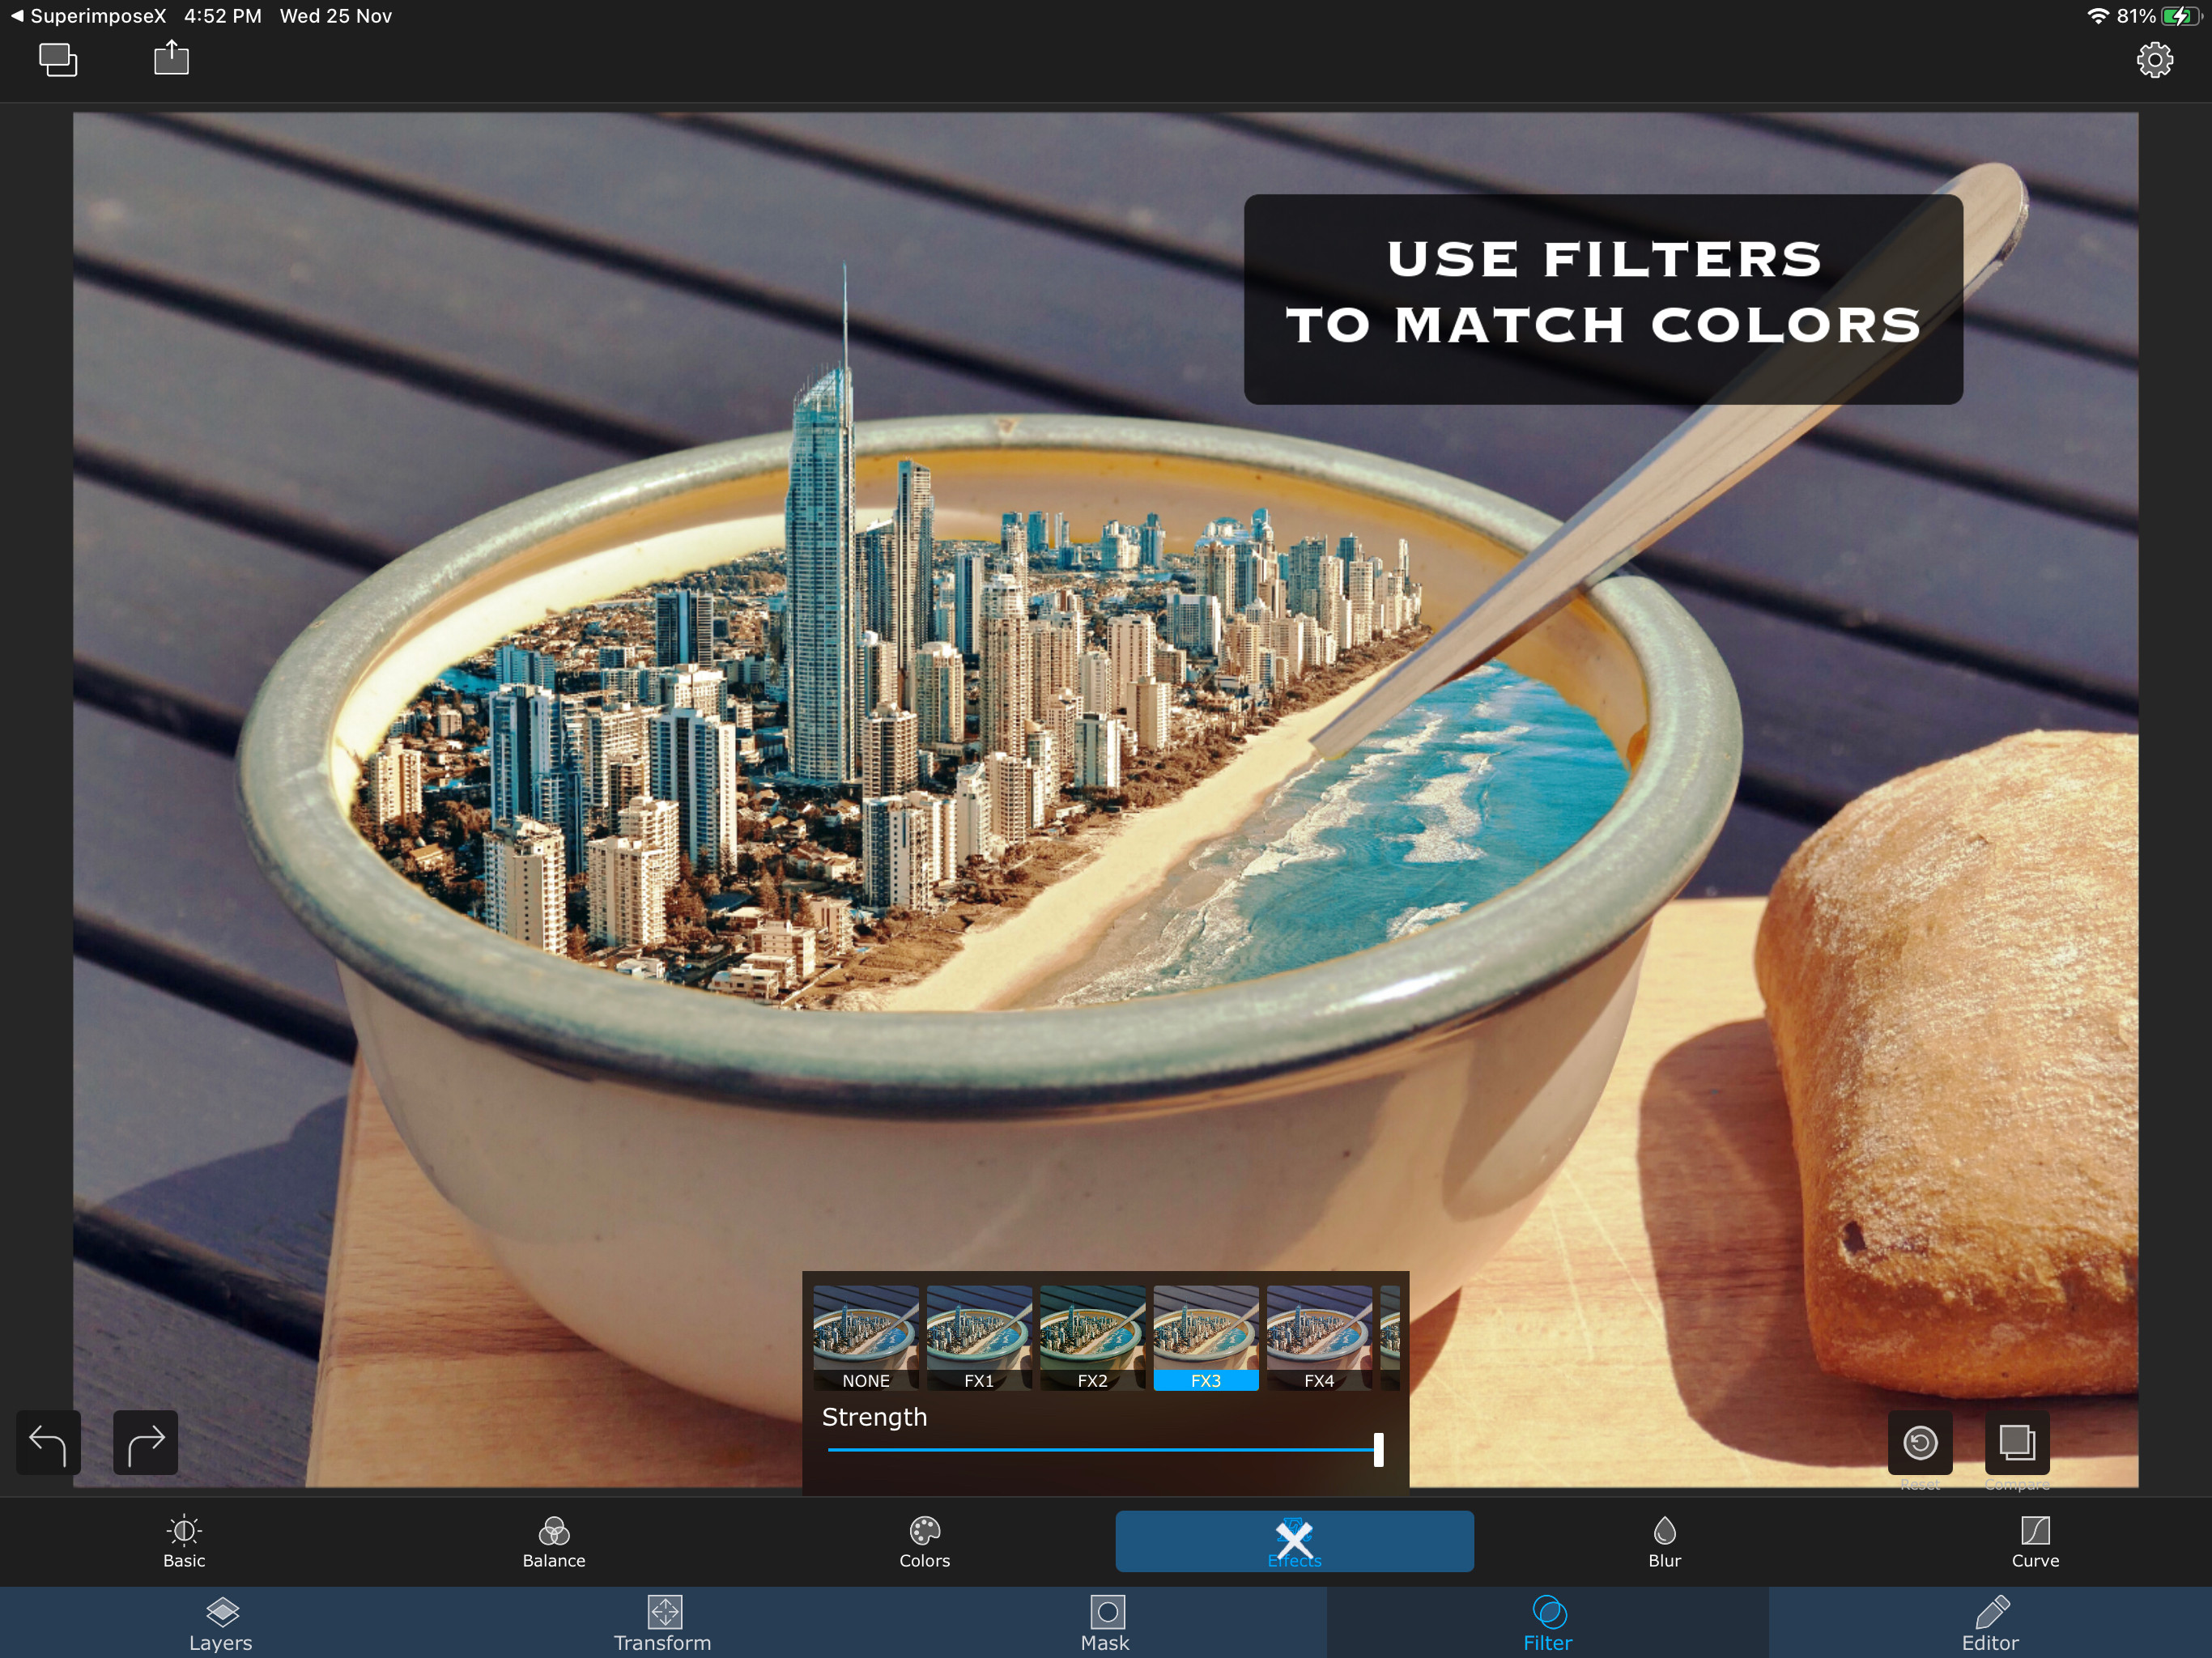Switch to the Layers tab
This screenshot has width=2212, height=1658.
[x=221, y=1623]
